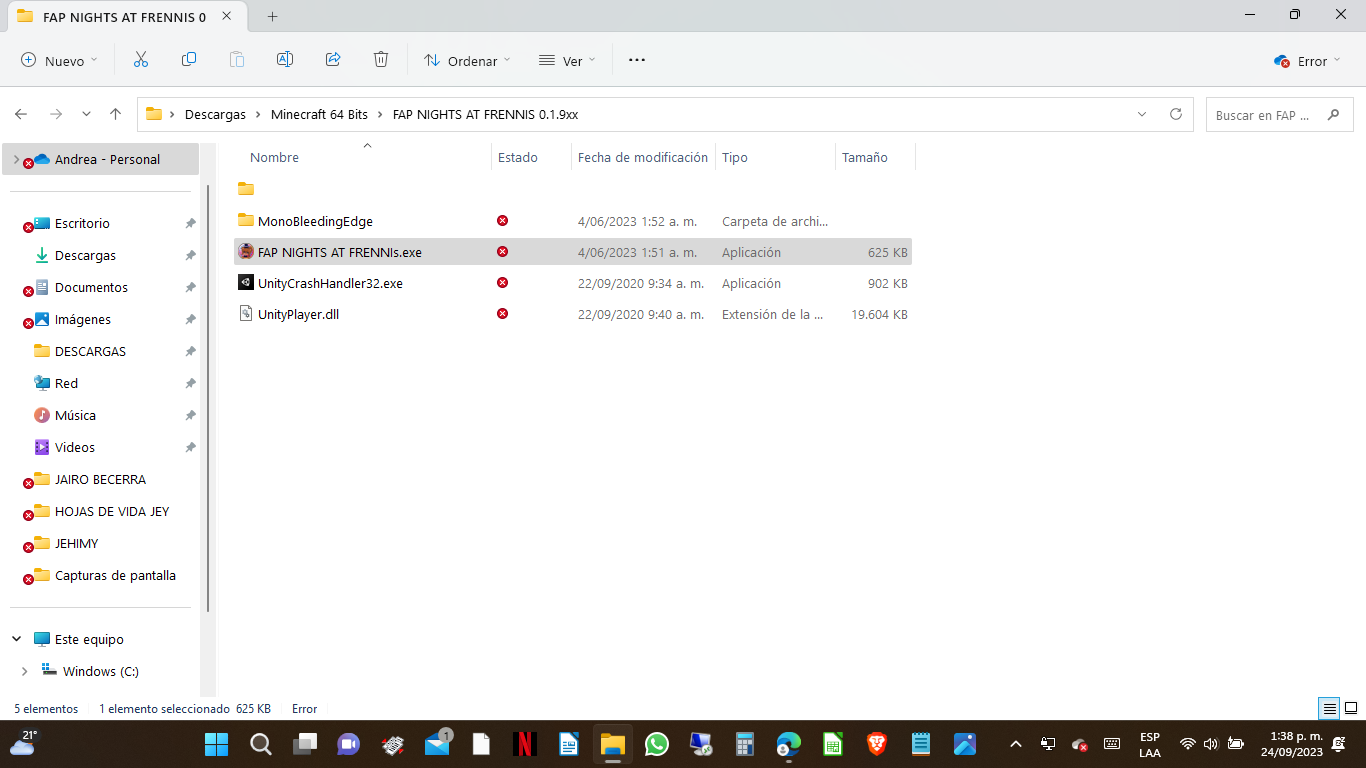
Task: Expand the address bar history dropdown
Action: click(1142, 114)
